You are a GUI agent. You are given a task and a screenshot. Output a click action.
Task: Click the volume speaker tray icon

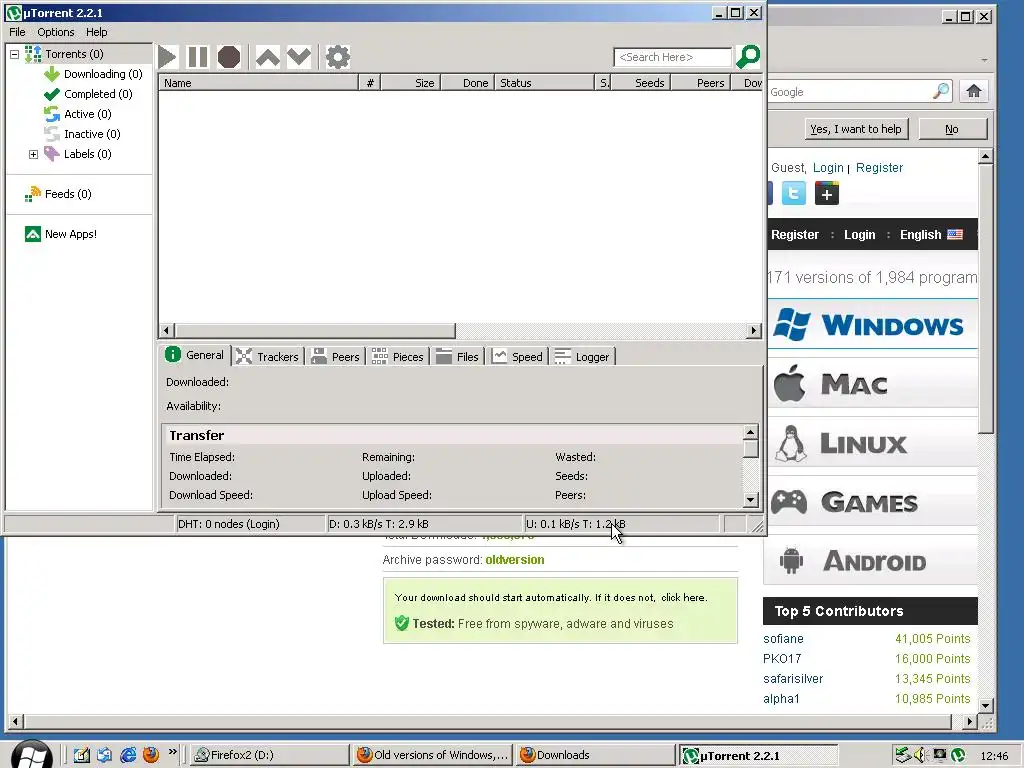(920, 756)
